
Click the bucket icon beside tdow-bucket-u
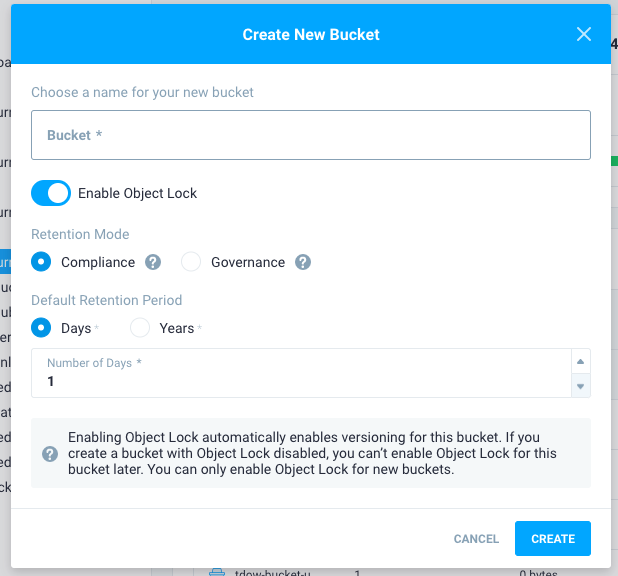(216, 572)
